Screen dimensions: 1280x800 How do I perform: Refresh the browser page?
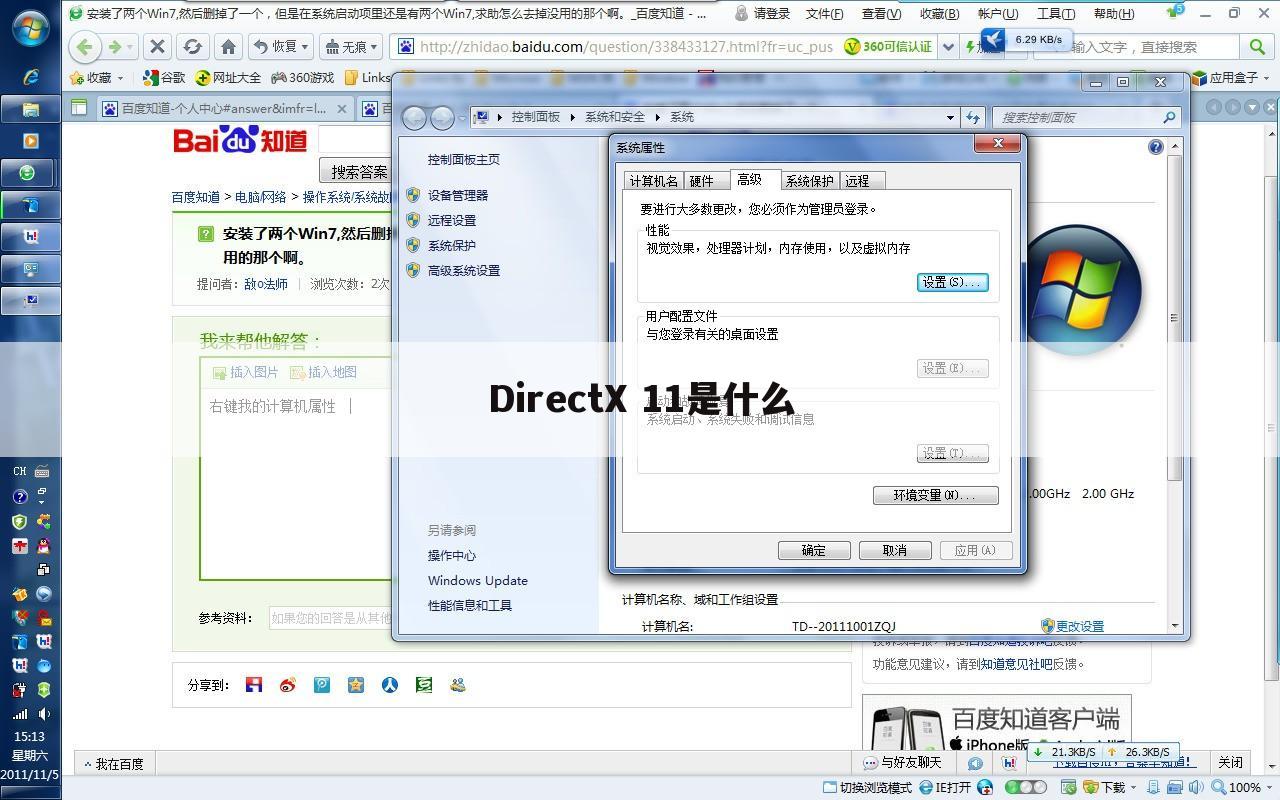pyautogui.click(x=193, y=46)
